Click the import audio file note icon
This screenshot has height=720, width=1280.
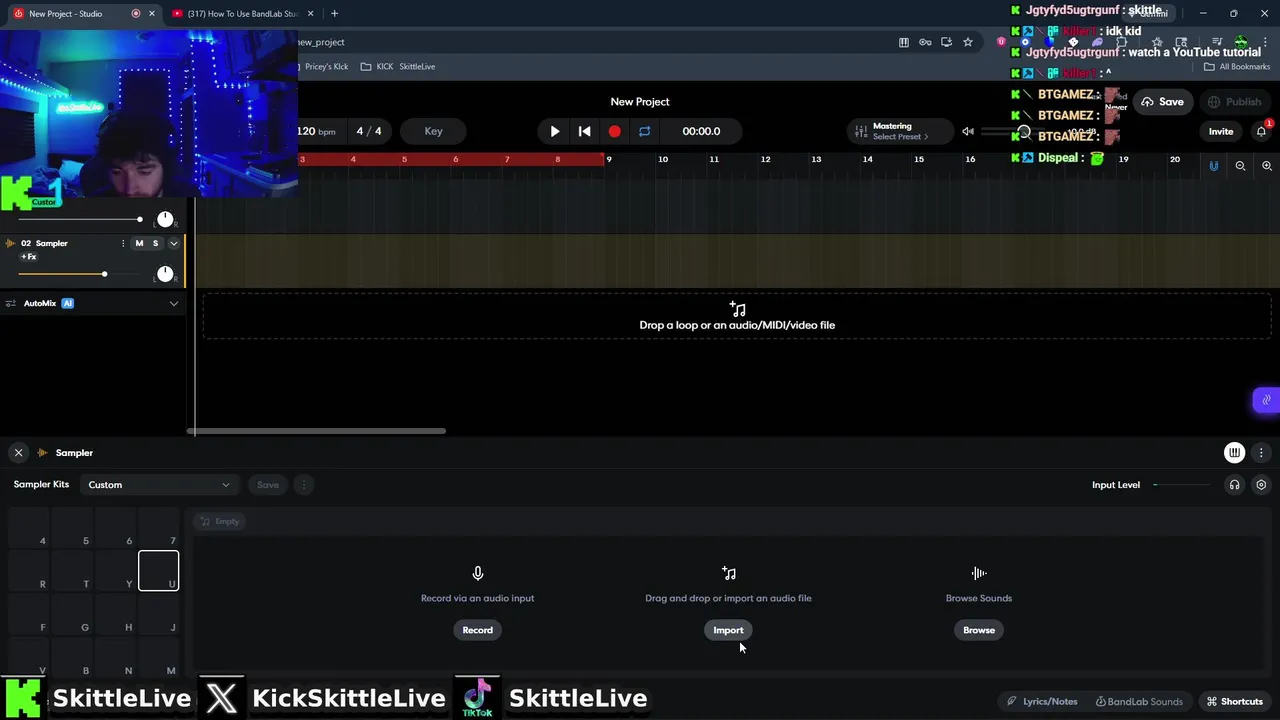[x=729, y=573]
